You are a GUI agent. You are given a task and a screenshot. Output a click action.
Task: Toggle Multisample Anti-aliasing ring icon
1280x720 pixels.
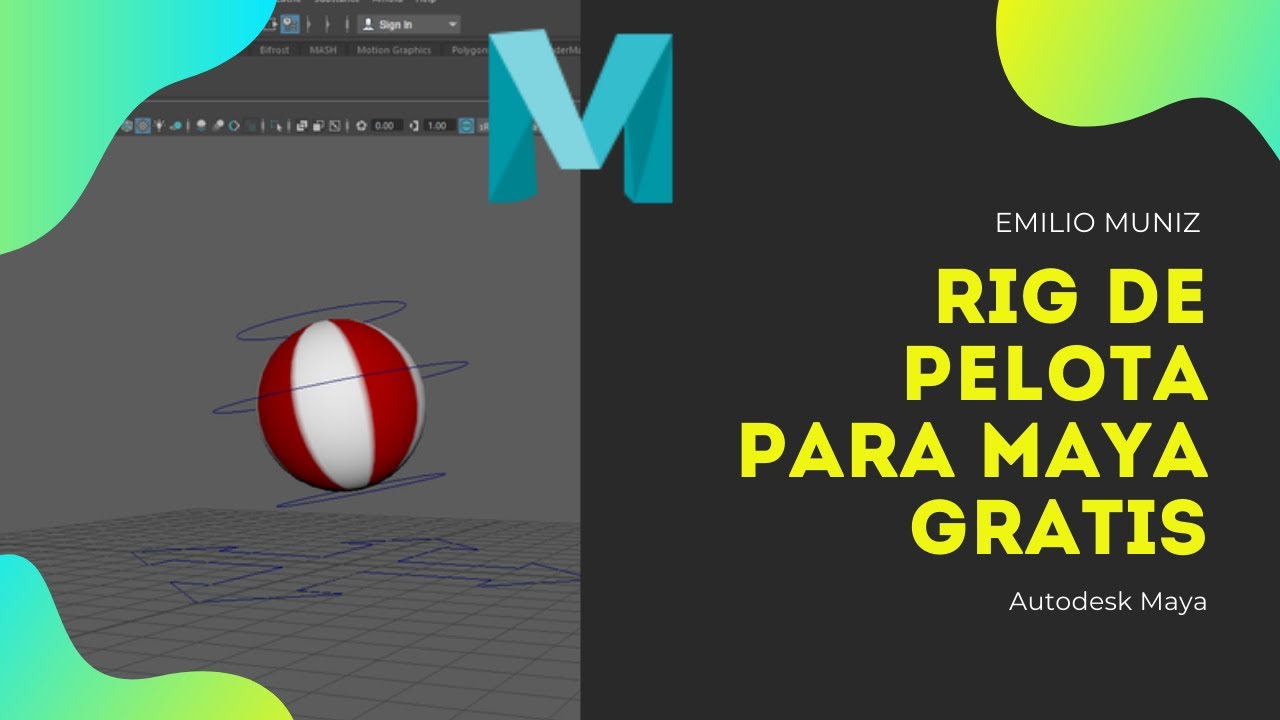point(234,126)
